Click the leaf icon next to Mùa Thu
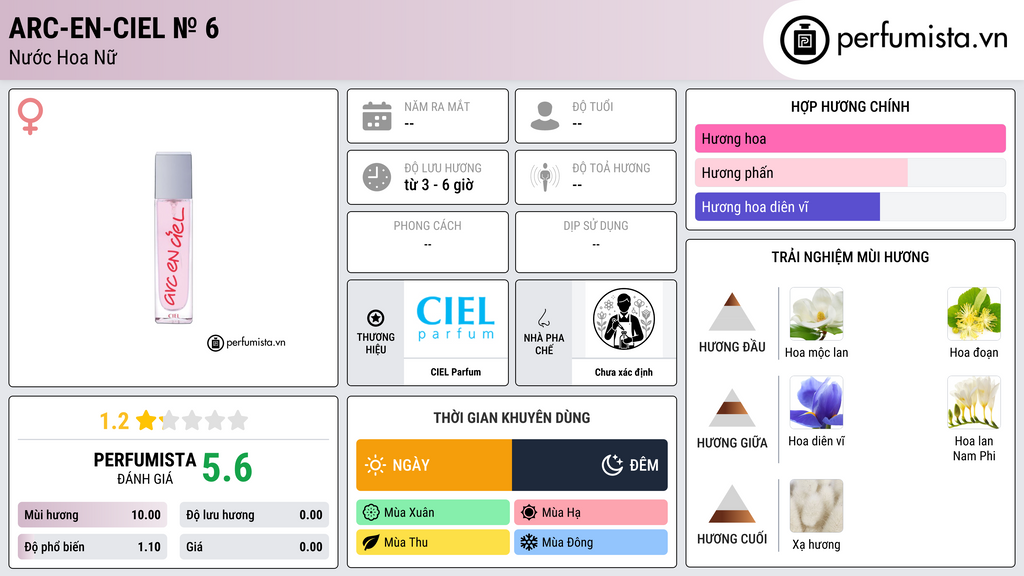Image resolution: width=1024 pixels, height=576 pixels. click(x=371, y=542)
